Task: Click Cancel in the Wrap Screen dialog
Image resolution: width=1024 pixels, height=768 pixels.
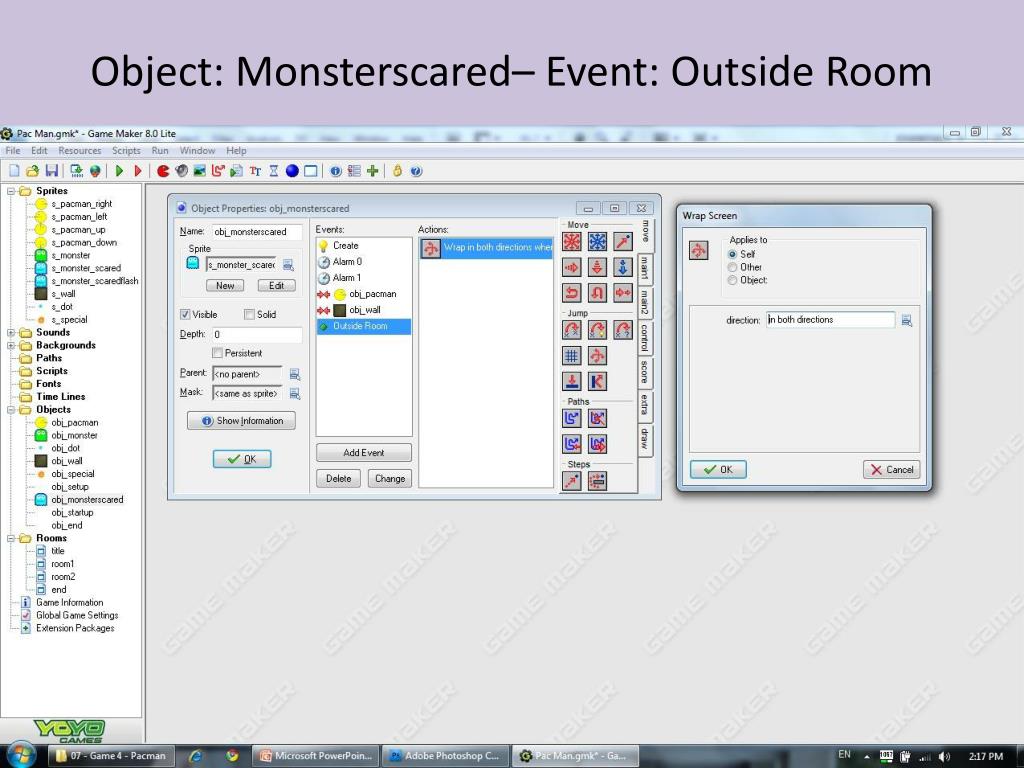Action: click(891, 470)
